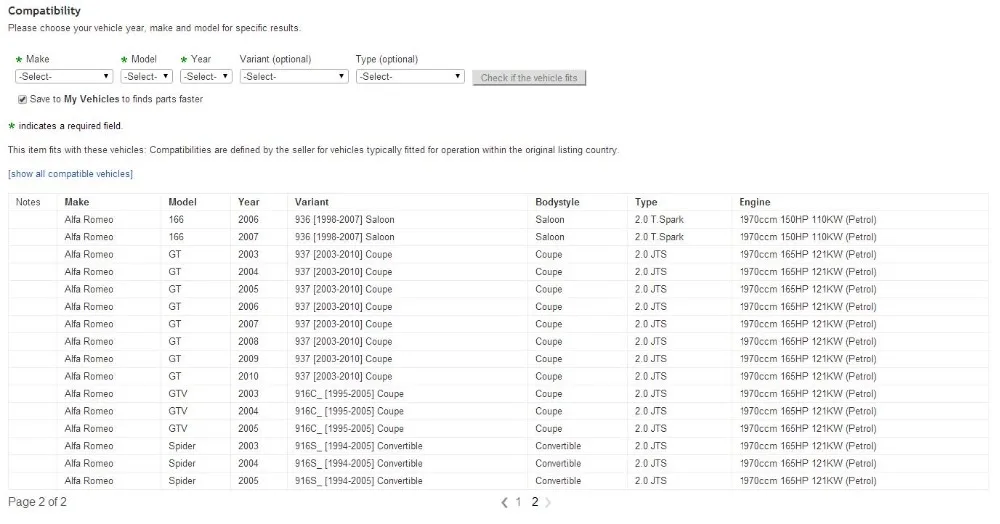The height and width of the screenshot is (524, 1000).
Task: Click the Type column header
Action: pyautogui.click(x=646, y=202)
